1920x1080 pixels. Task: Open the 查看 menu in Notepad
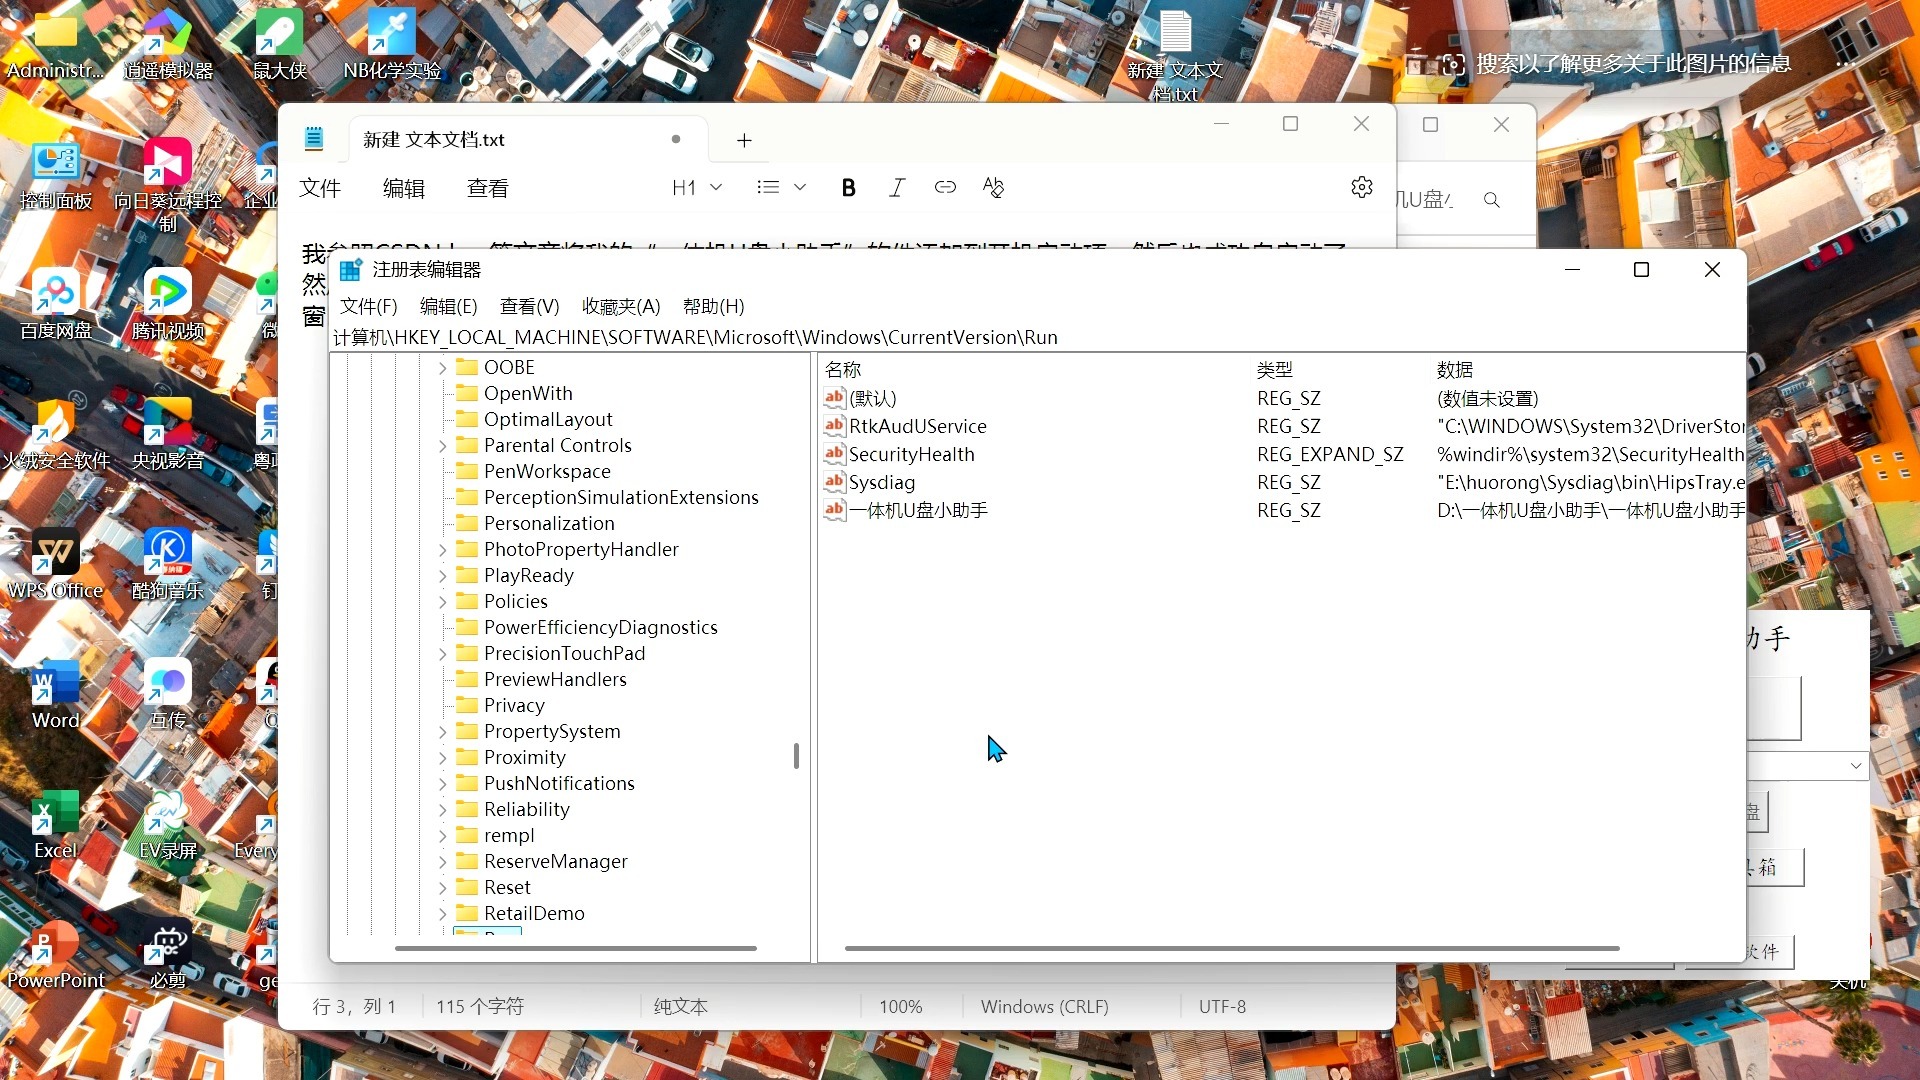487,187
